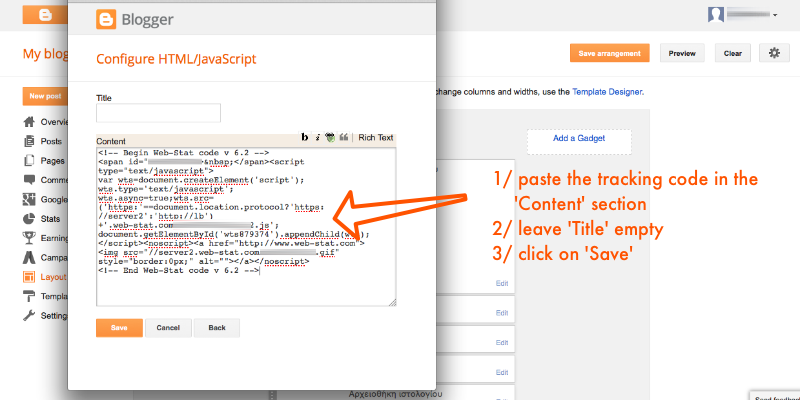Open the account menu dropdown arrow
The height and width of the screenshot is (400, 800).
775,15
